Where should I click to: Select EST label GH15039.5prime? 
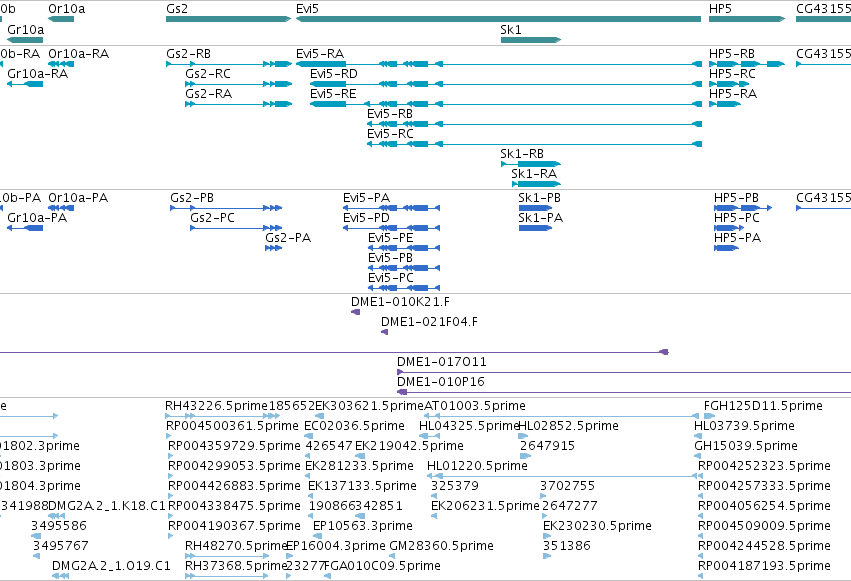(746, 446)
